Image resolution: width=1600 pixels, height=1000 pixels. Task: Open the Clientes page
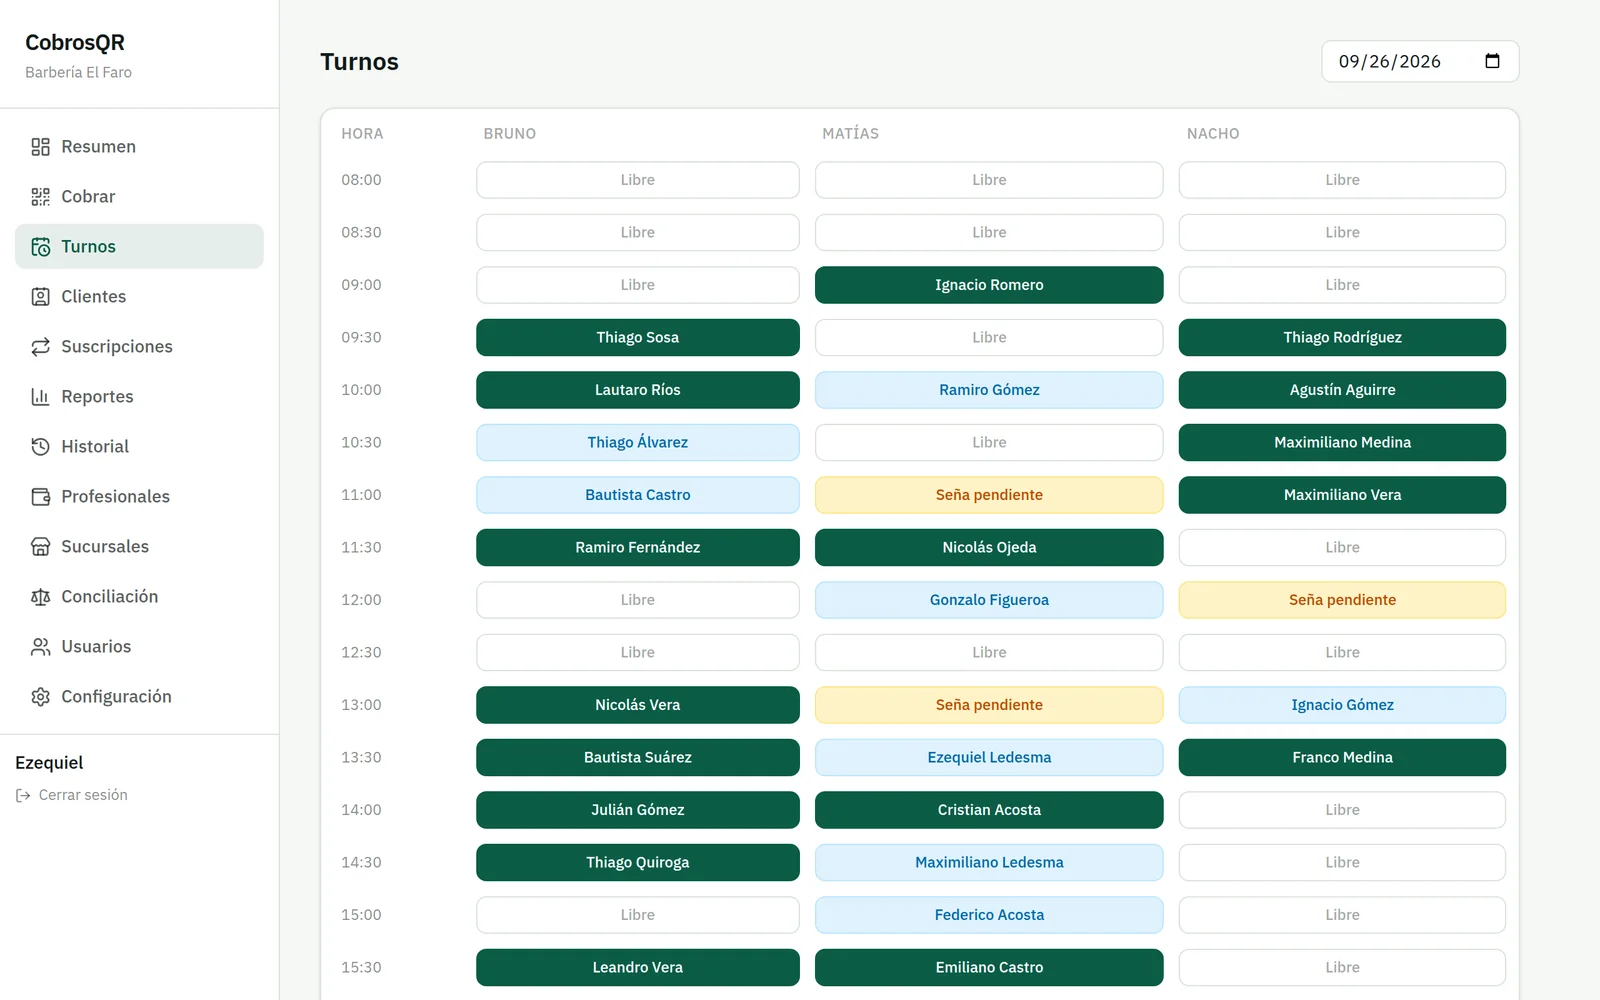pos(139,297)
